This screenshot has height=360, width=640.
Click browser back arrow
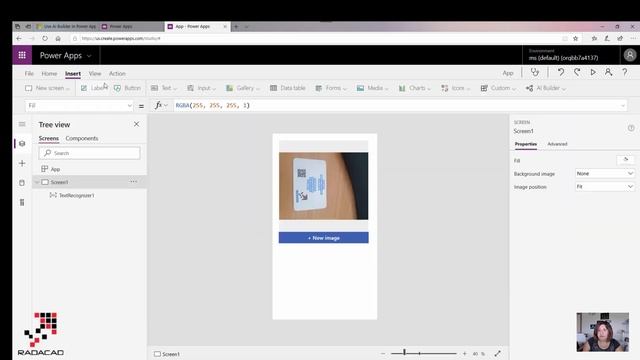pyautogui.click(x=19, y=38)
